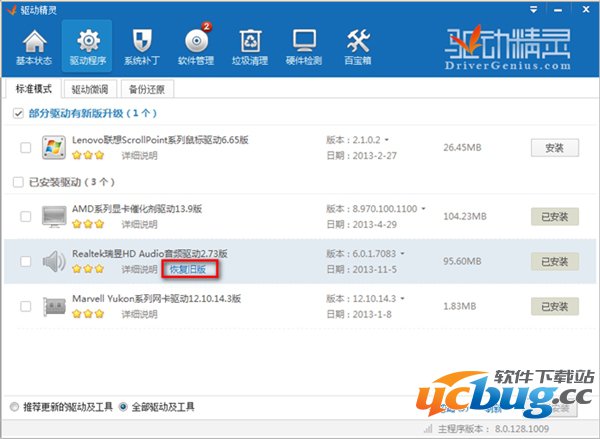Viewport: 600px width, 439px height.
Task: Click 已安装 button for the AMD driver
Action: (x=554, y=217)
